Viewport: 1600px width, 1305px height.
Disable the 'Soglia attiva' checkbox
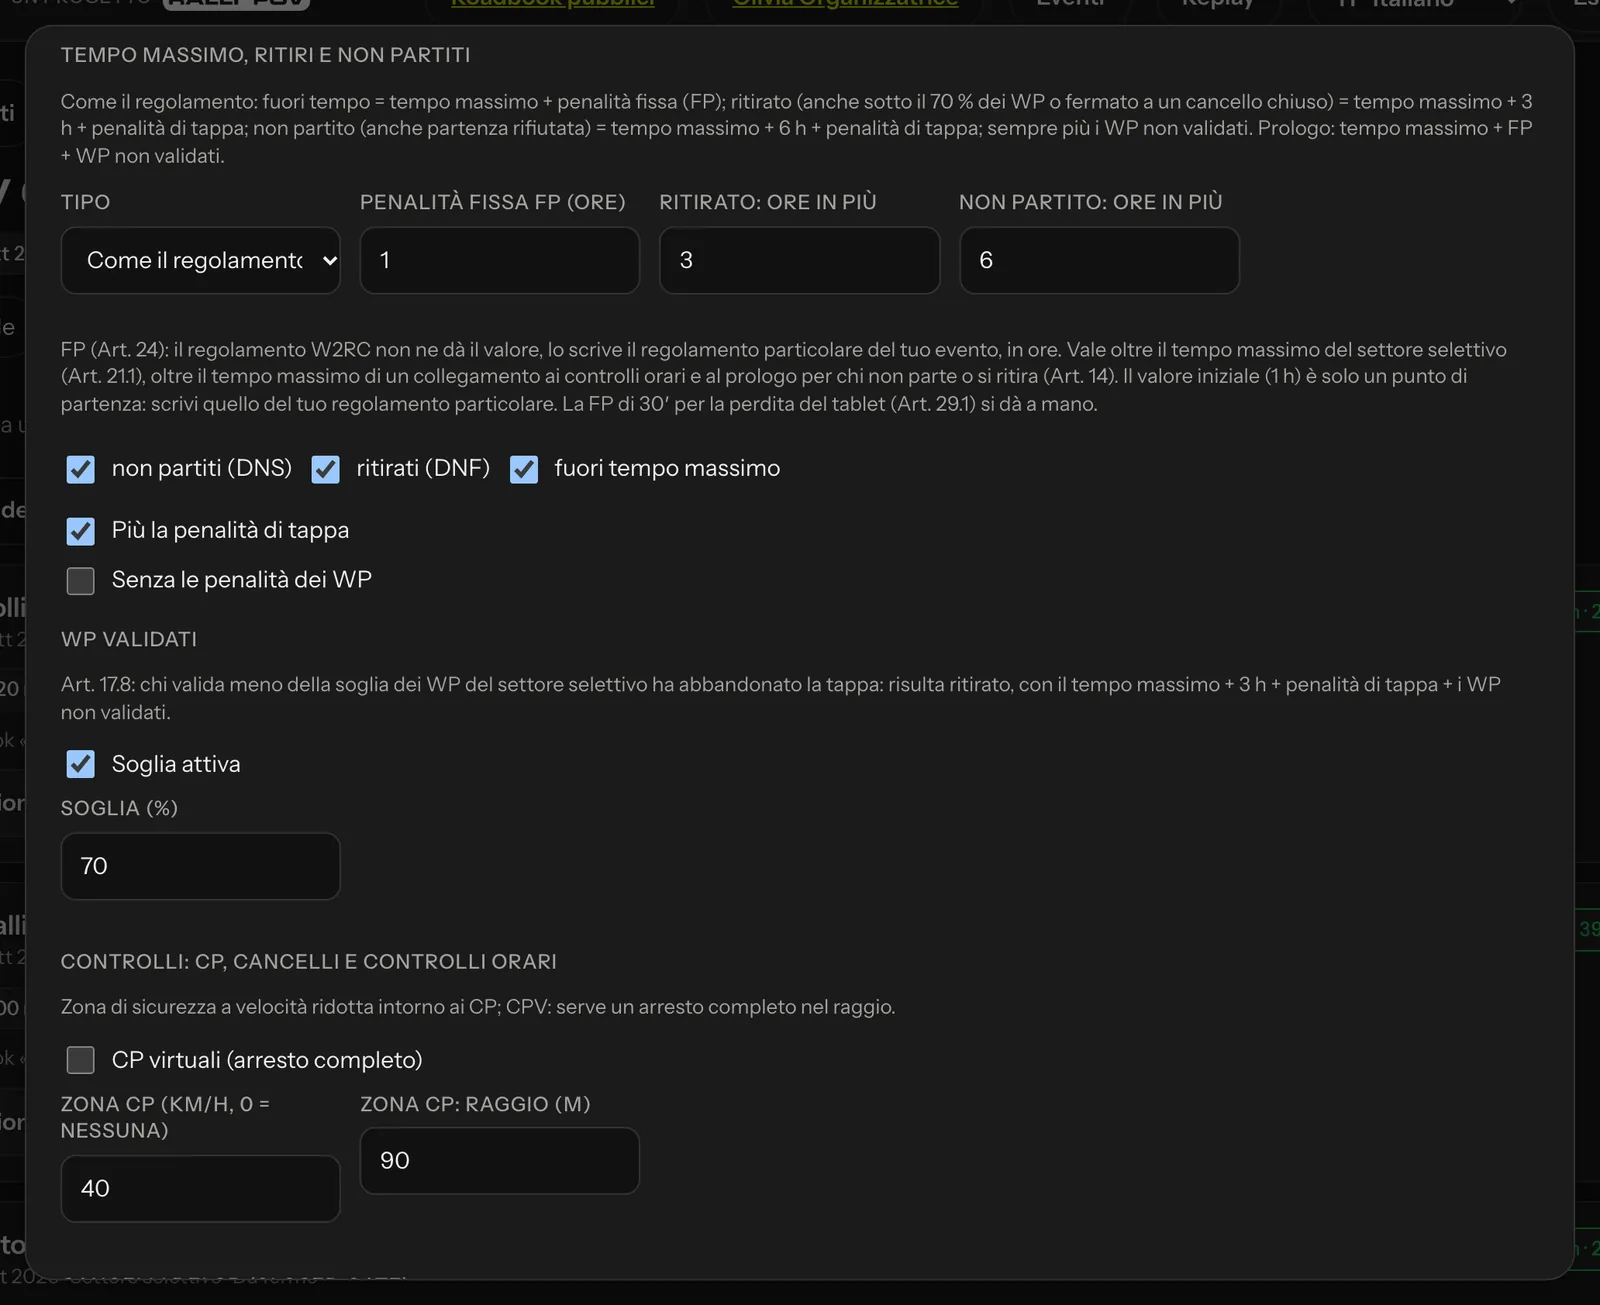pyautogui.click(x=80, y=764)
